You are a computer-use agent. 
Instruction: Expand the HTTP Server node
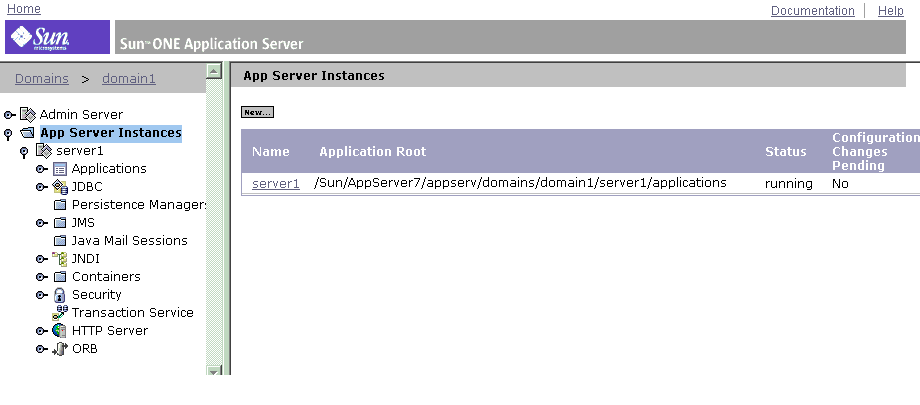click(x=42, y=331)
